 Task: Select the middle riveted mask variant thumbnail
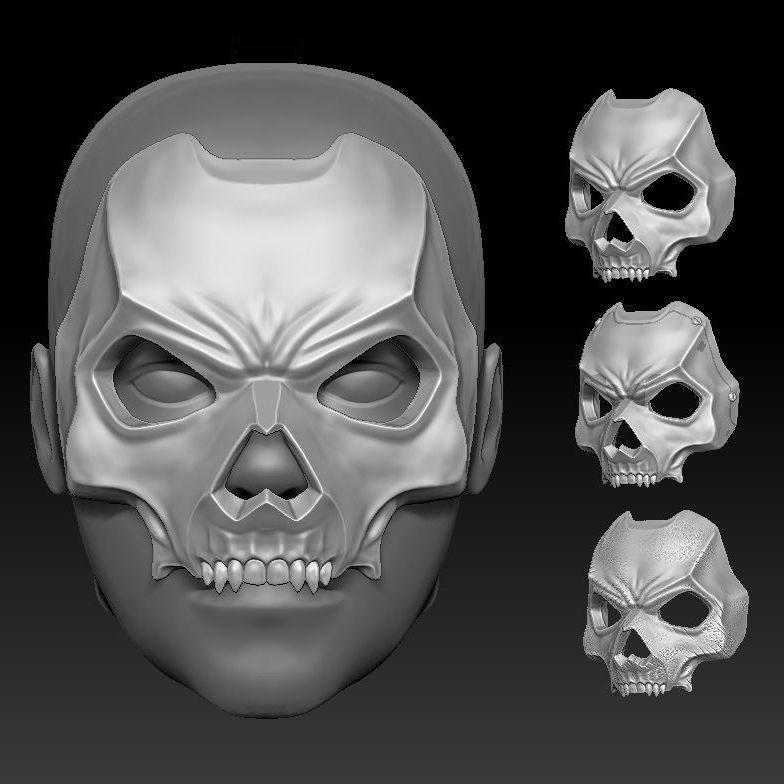pyautogui.click(x=656, y=396)
